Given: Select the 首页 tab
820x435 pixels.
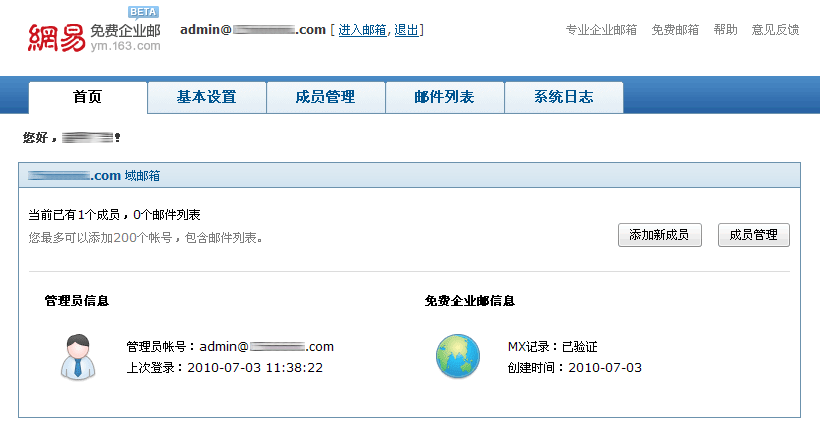Looking at the screenshot, I should (x=88, y=97).
